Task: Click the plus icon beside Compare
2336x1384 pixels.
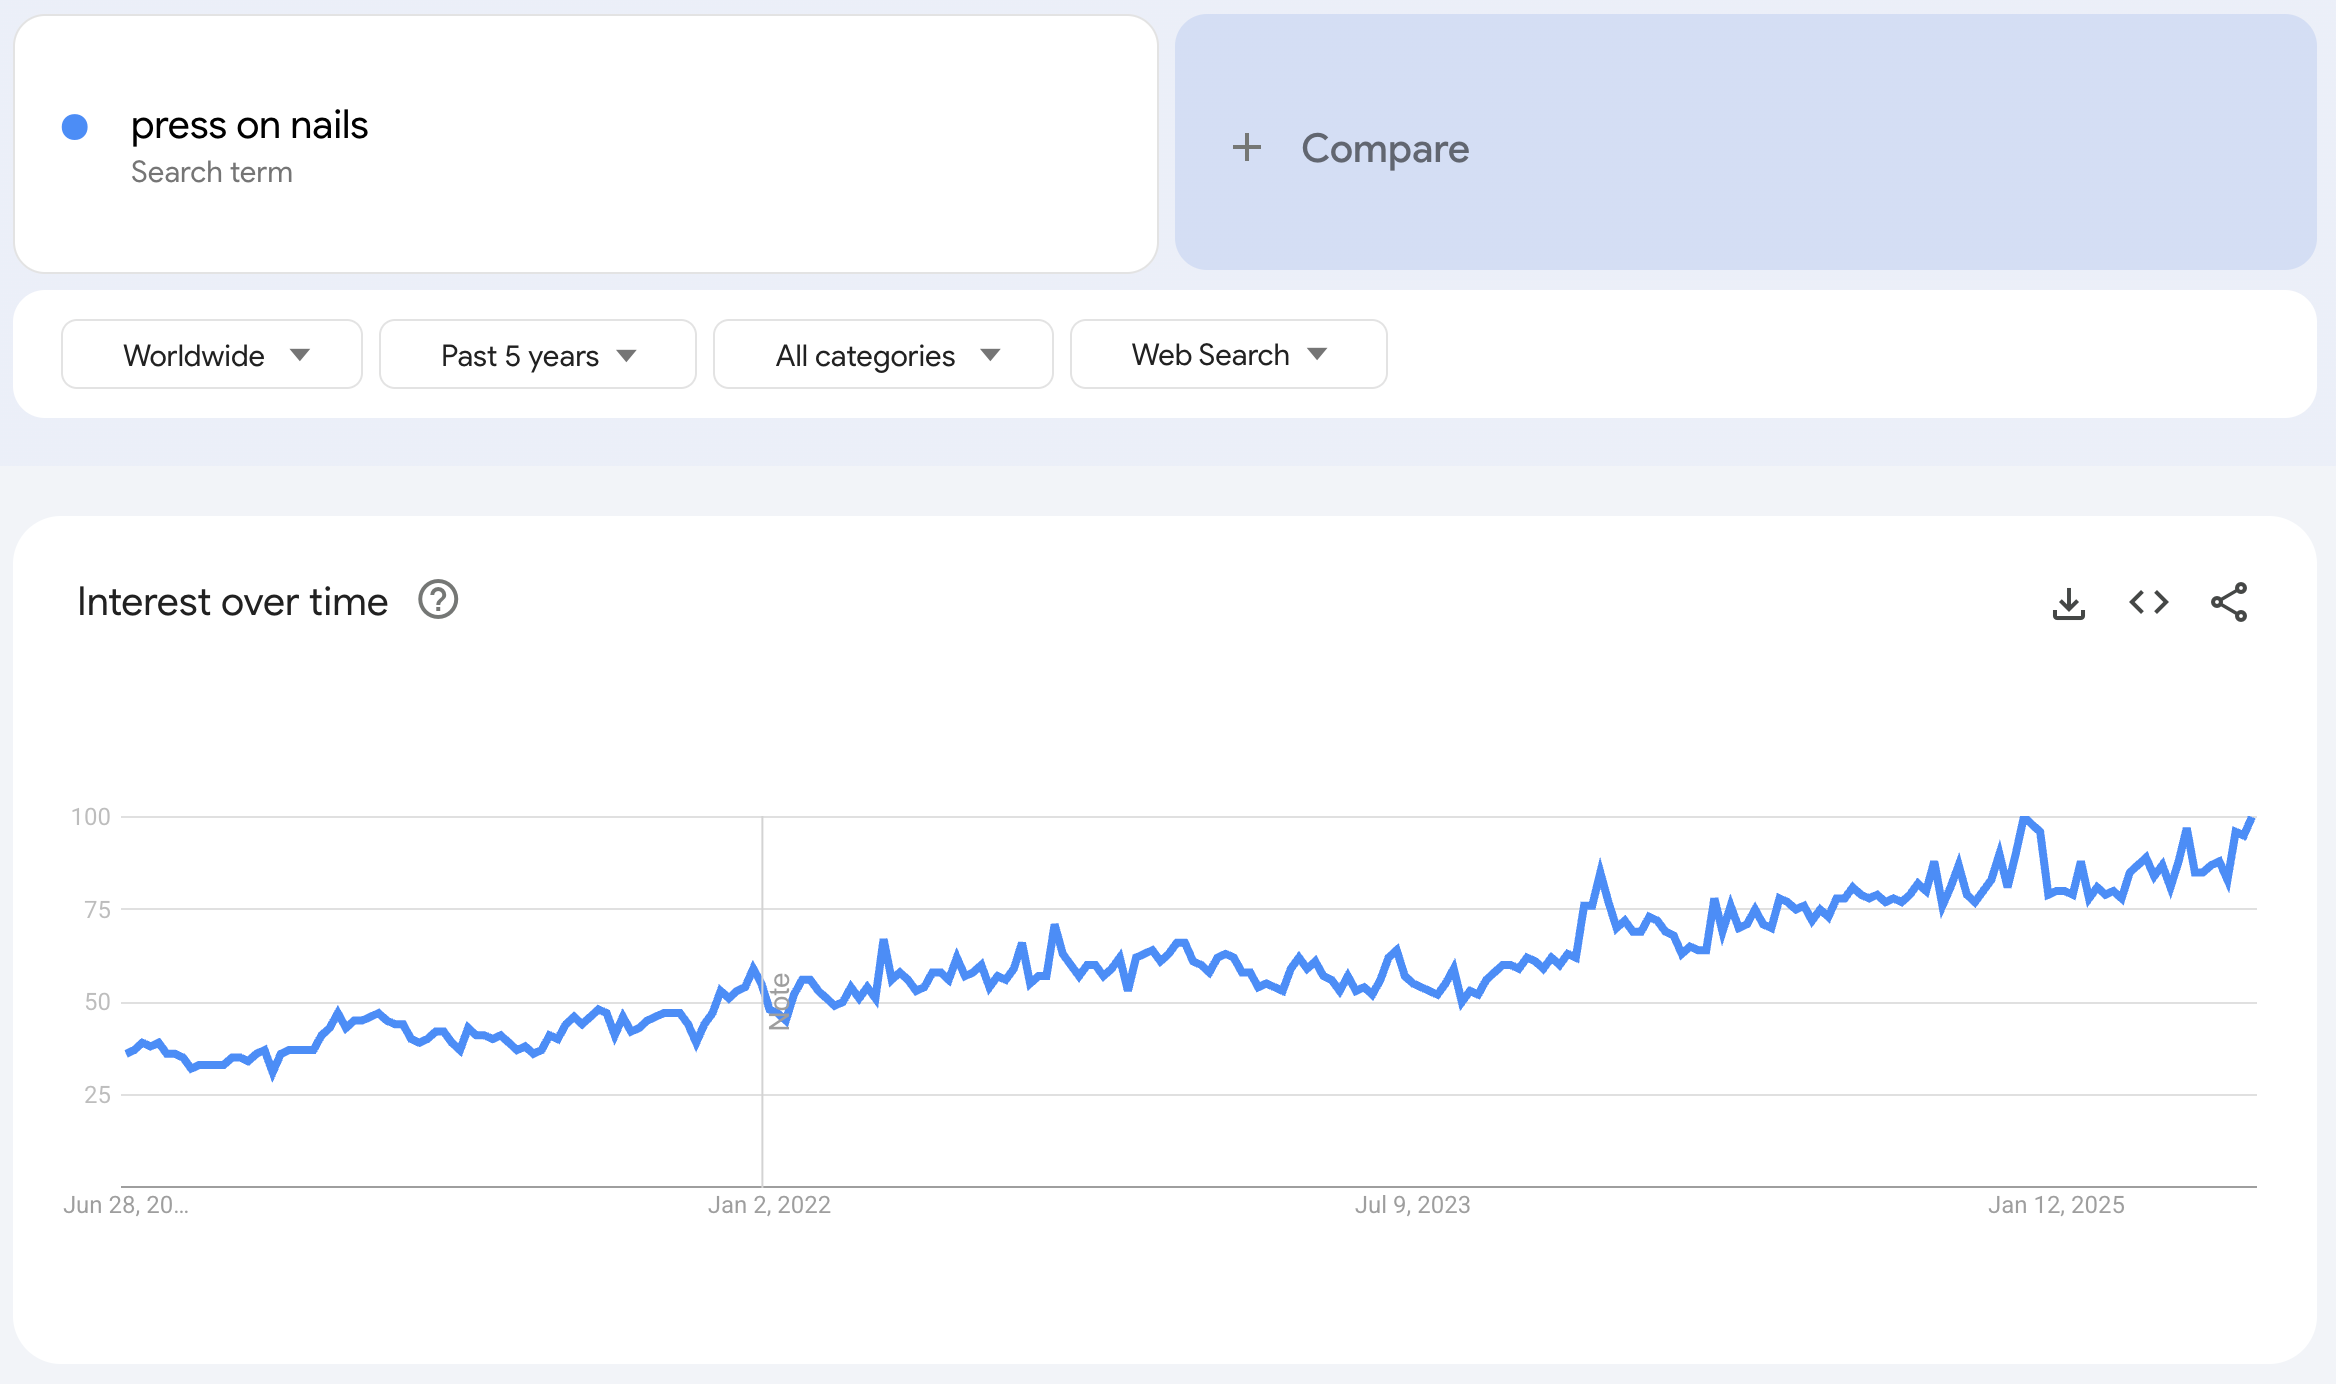Action: [1246, 148]
